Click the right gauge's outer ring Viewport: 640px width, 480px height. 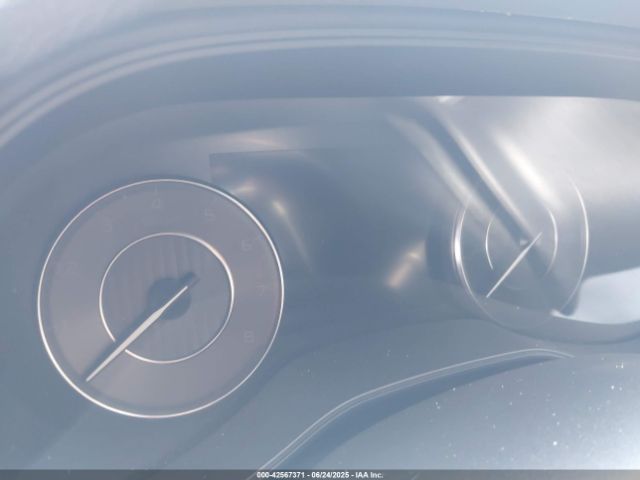583,240
